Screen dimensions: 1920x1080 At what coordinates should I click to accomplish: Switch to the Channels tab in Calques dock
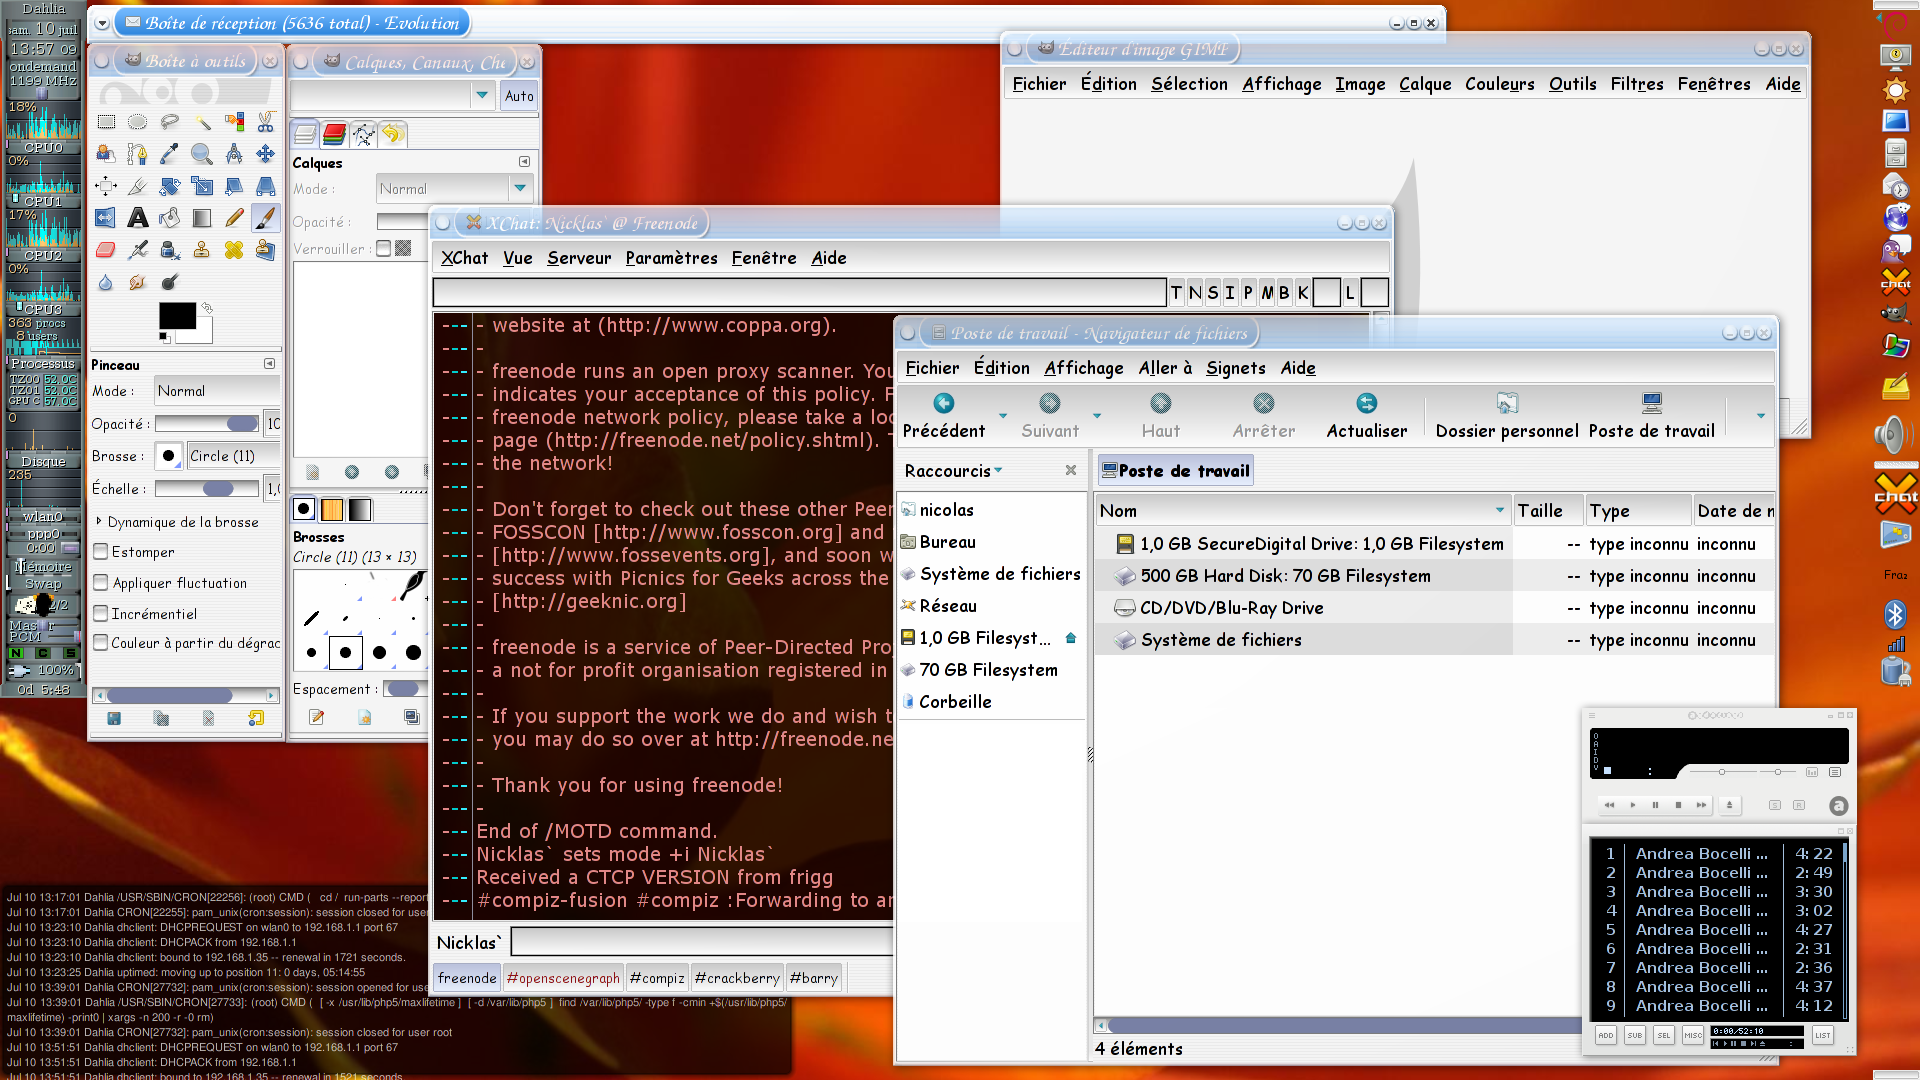[335, 134]
